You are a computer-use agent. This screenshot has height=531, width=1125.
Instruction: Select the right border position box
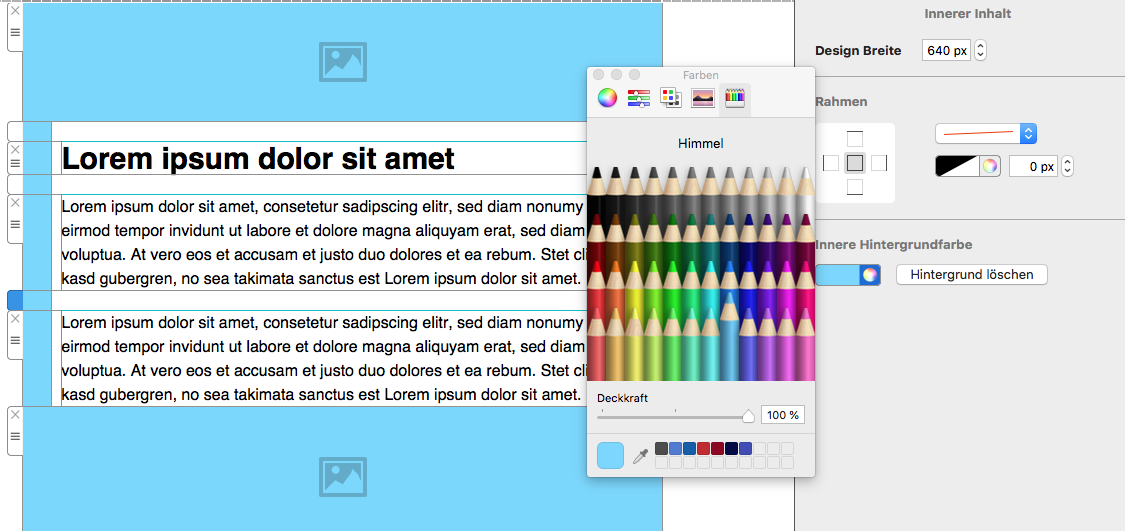click(x=879, y=163)
